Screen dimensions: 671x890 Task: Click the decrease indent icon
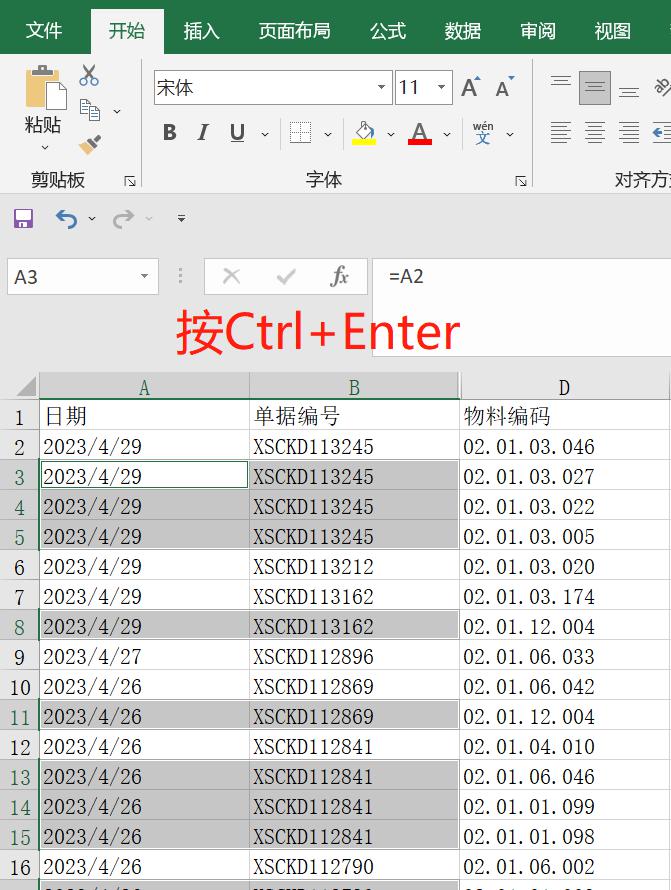(661, 133)
